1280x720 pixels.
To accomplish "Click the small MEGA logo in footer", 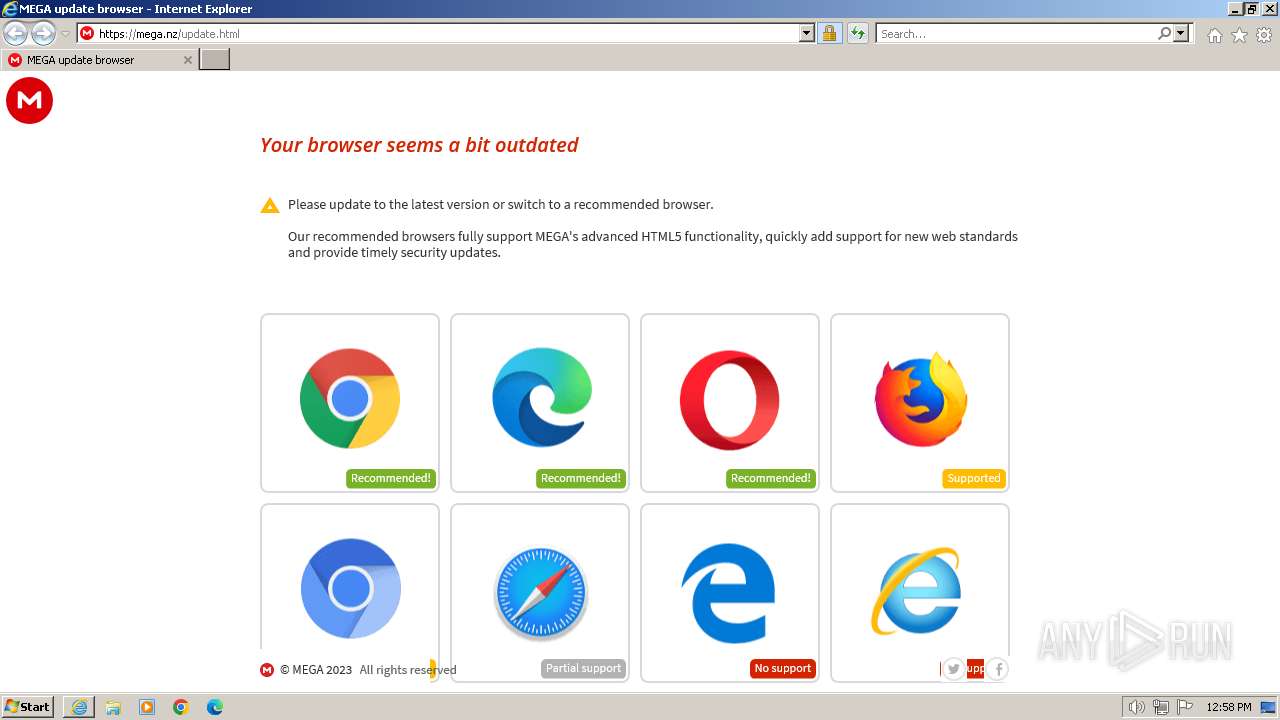I will click(x=267, y=670).
